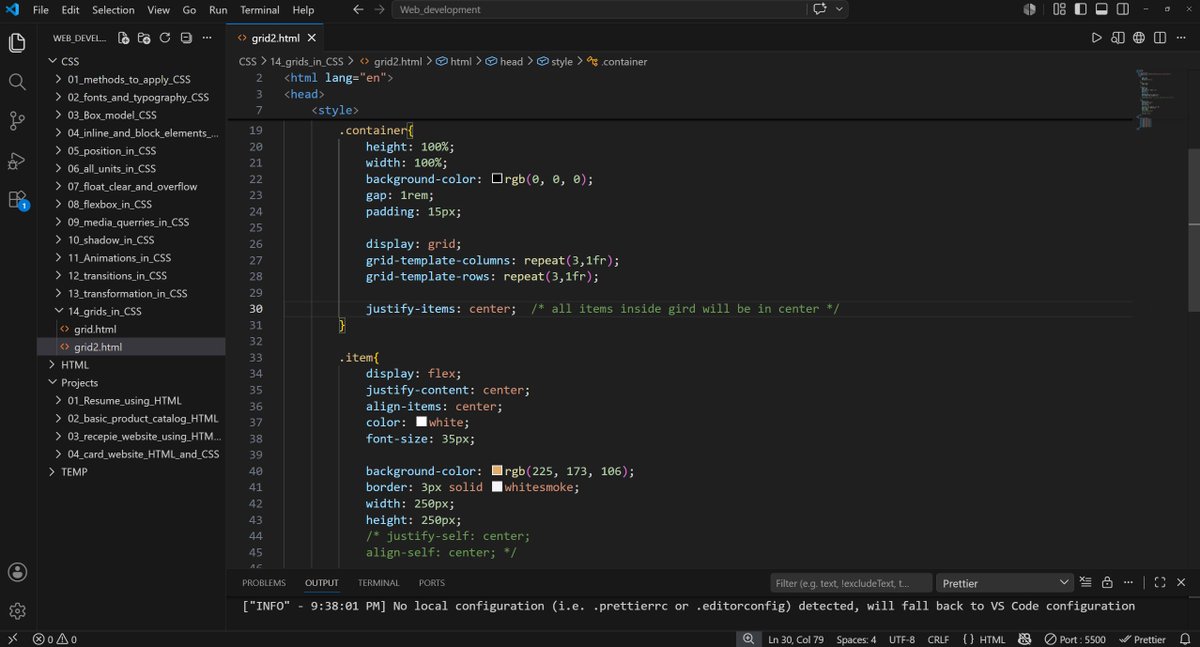Open the Accounts menu icon

(17, 572)
